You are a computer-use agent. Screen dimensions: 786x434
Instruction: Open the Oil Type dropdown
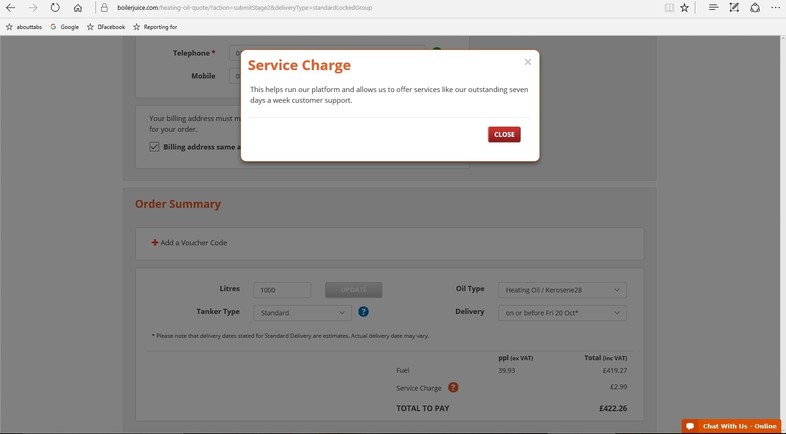(562, 290)
